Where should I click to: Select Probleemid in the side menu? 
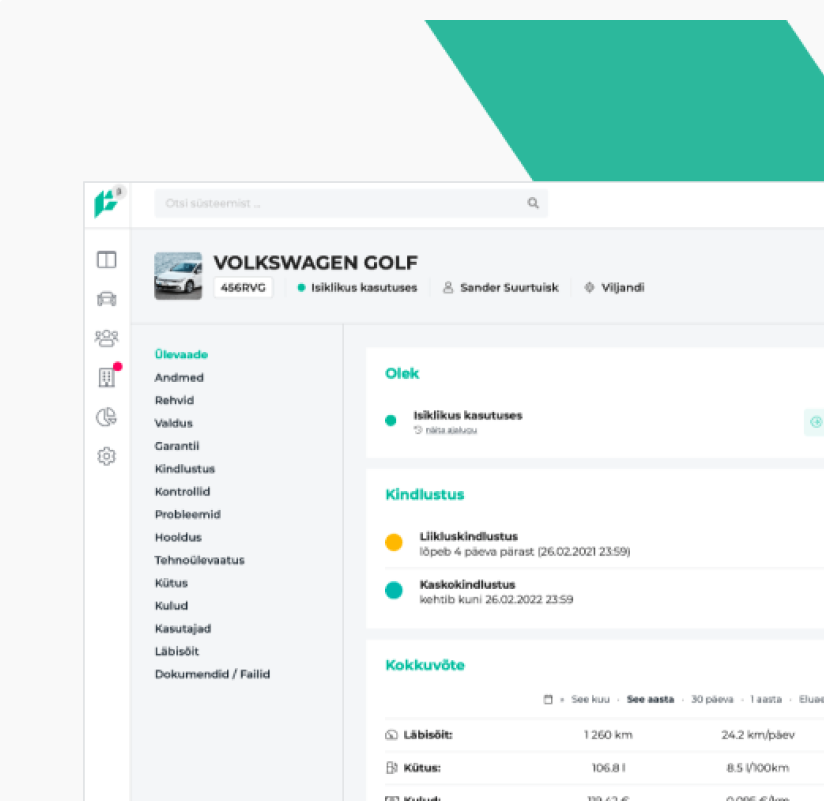click(188, 515)
